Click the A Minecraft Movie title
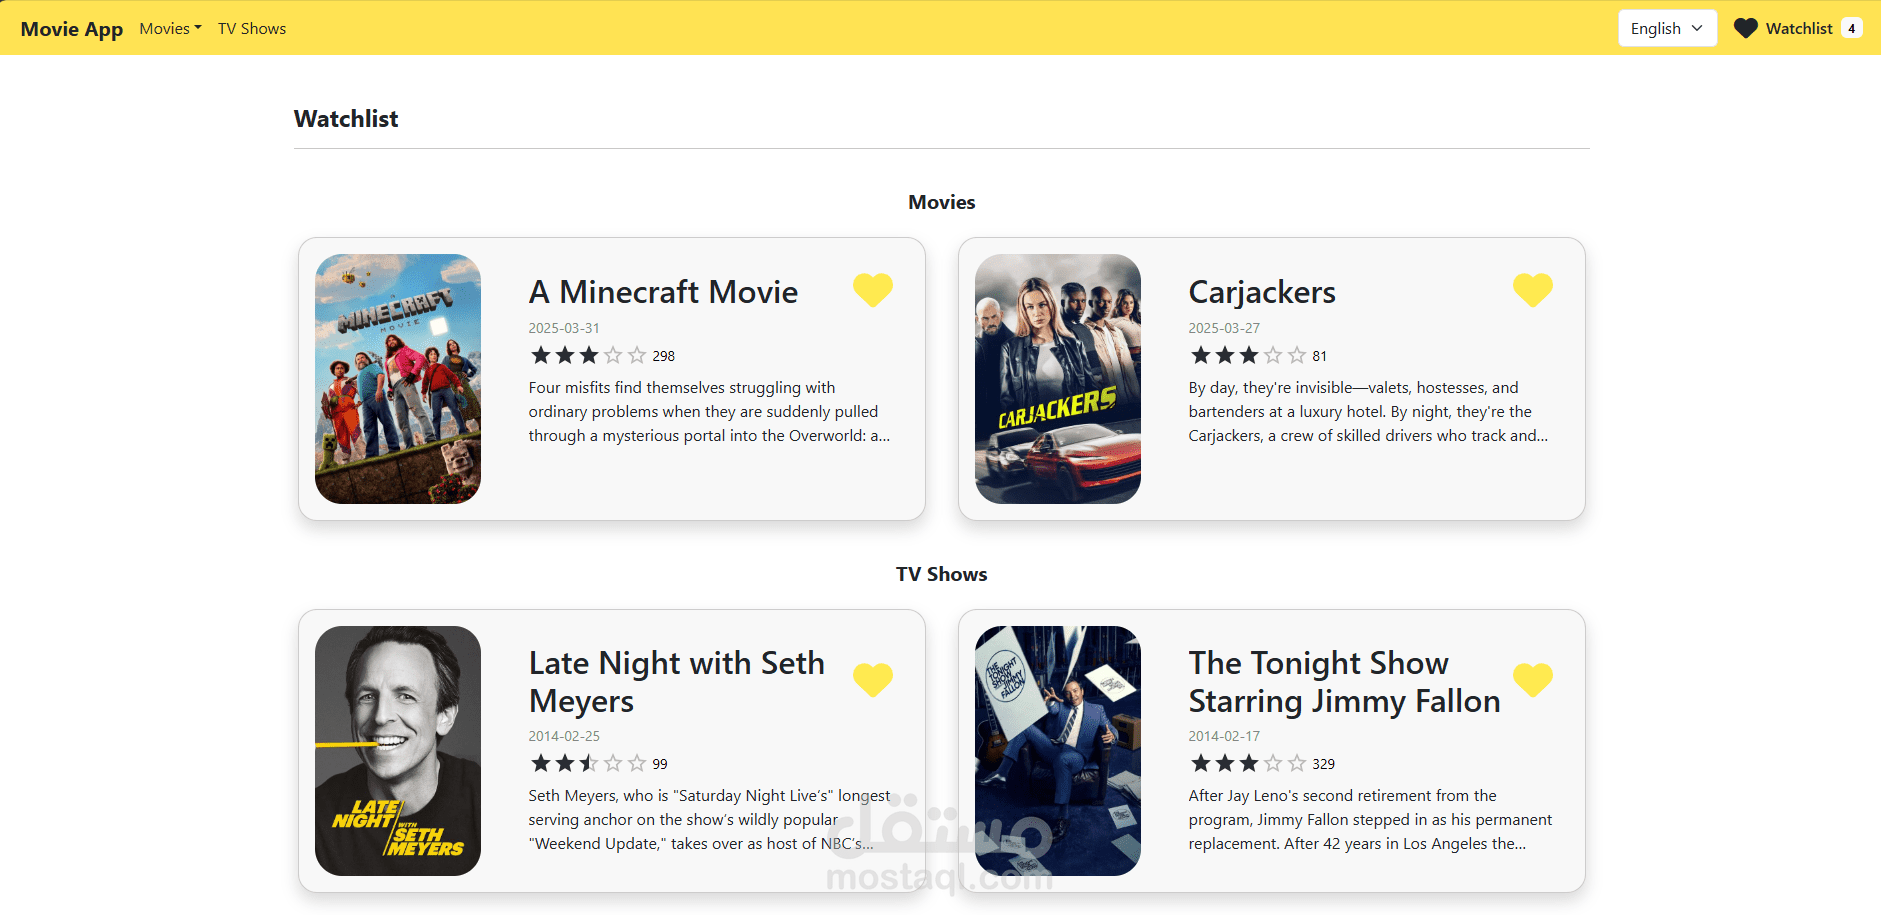Screen dimensions: 1881x915 663,292
